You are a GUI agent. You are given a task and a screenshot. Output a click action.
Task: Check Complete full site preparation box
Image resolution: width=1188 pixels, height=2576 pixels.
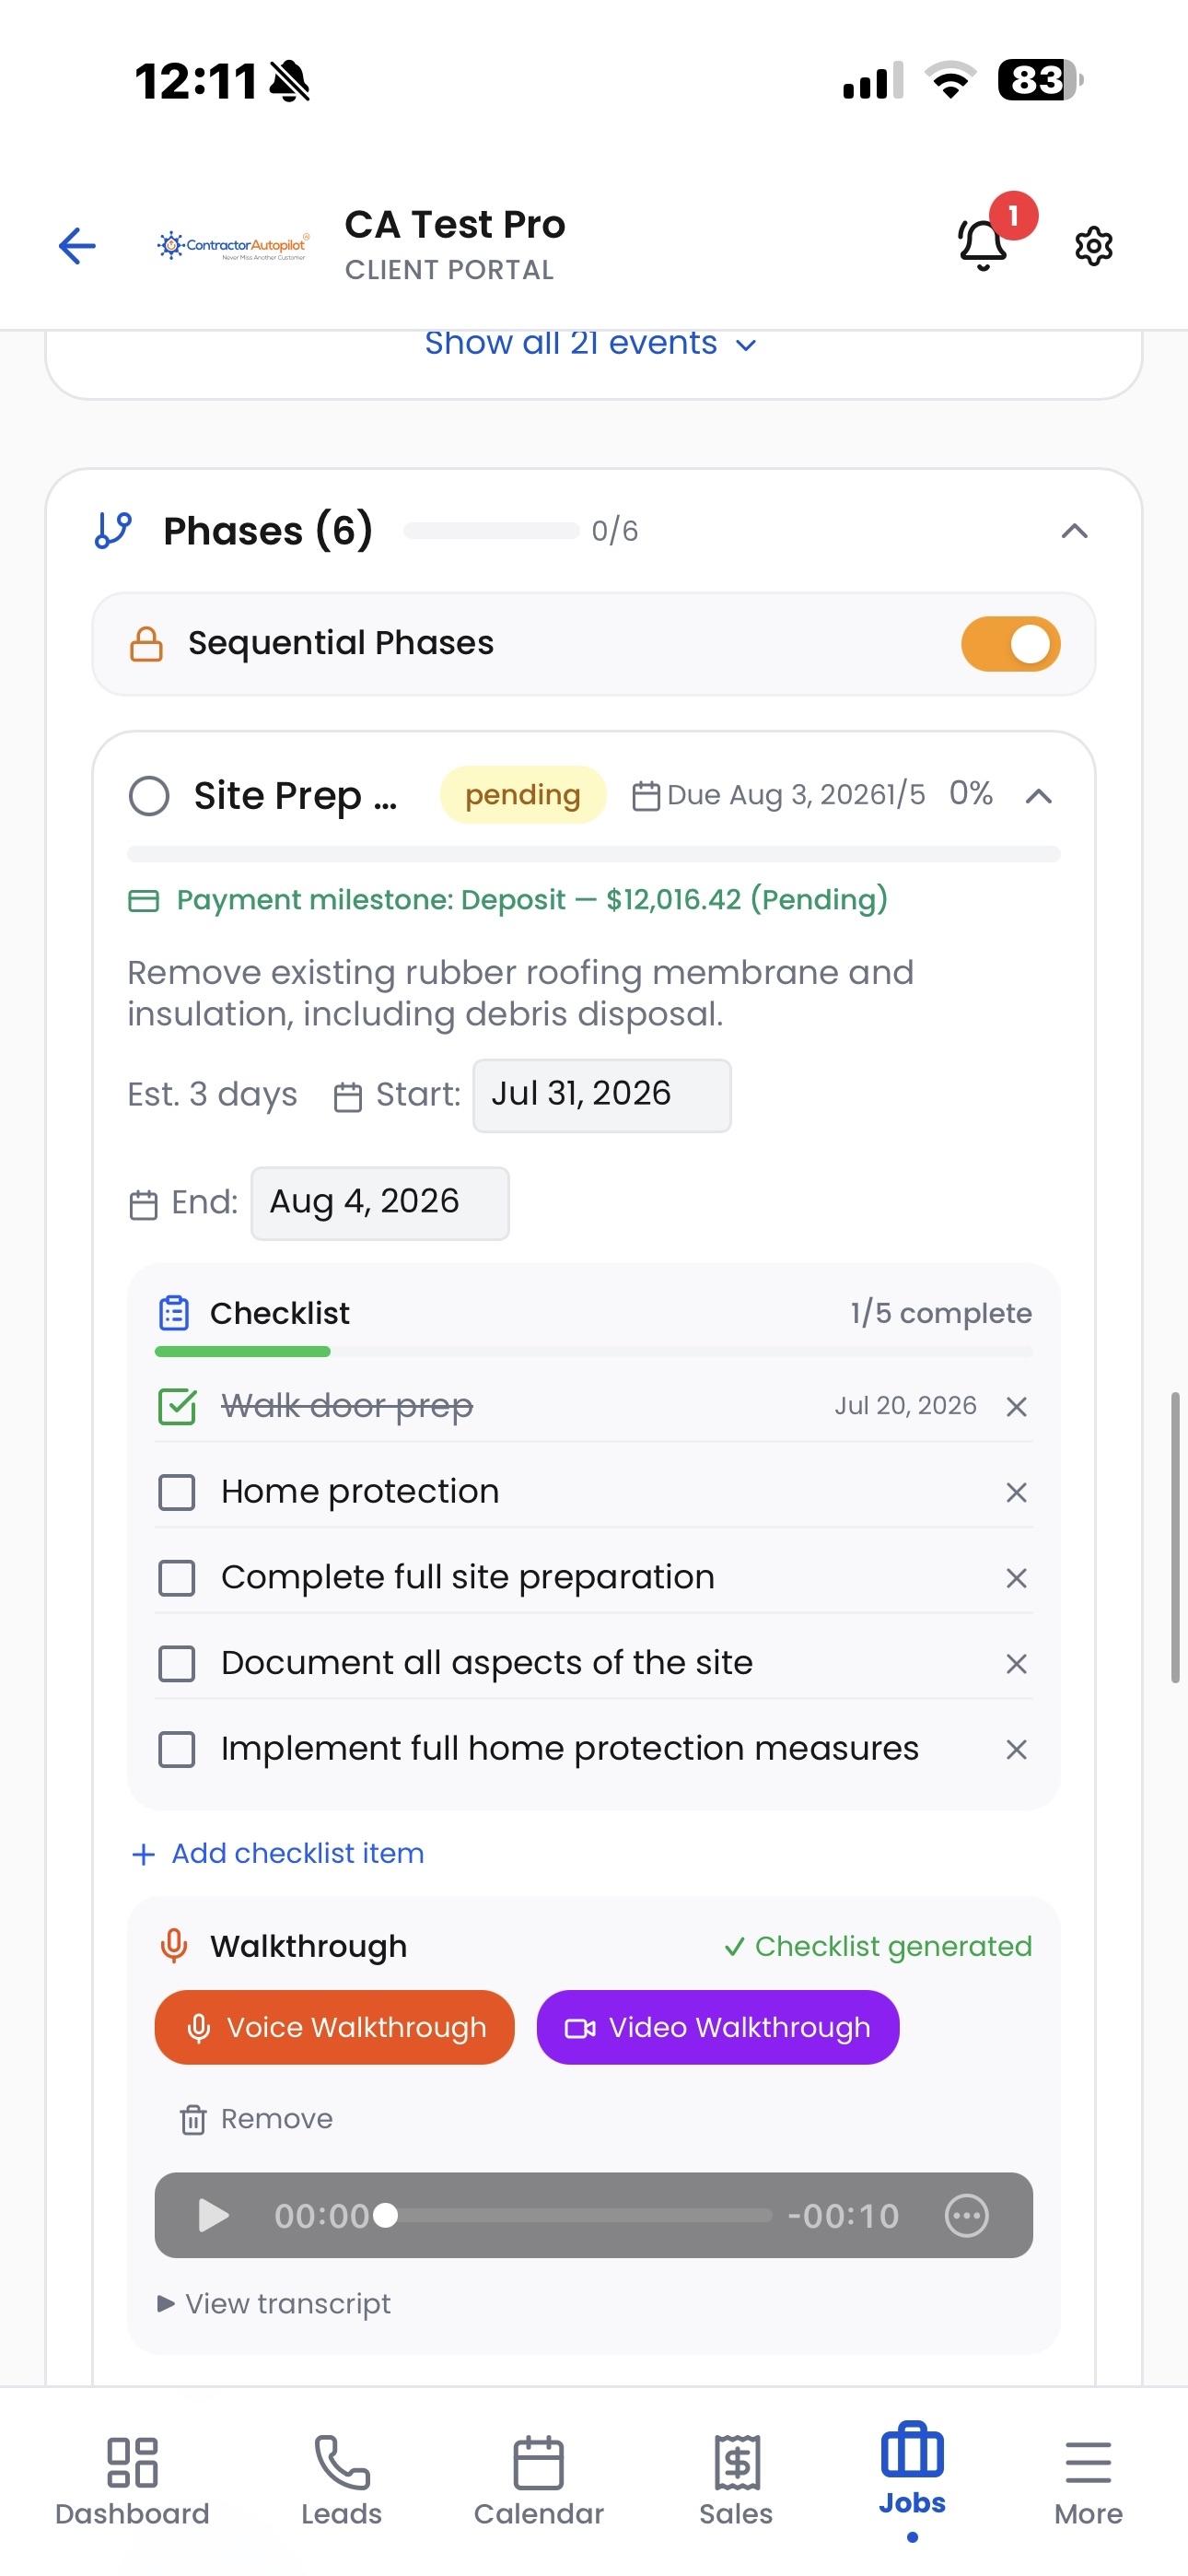[x=177, y=1578]
